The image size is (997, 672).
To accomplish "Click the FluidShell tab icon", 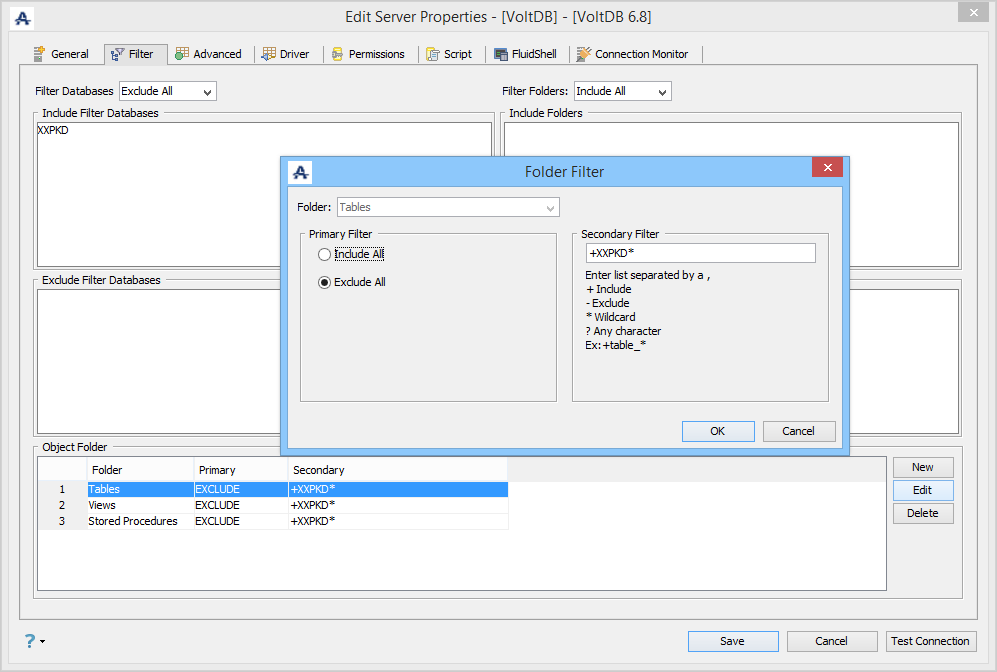I will [x=501, y=54].
